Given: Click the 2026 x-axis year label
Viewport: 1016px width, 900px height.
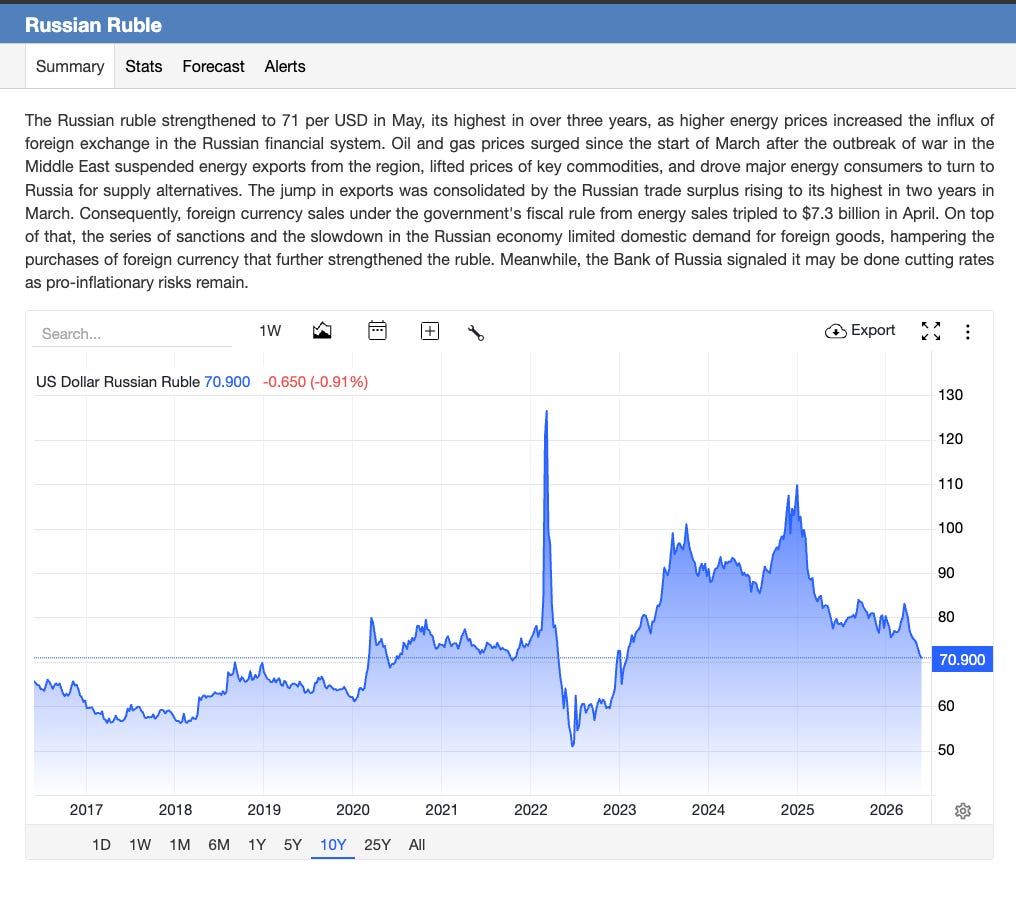Looking at the screenshot, I should [x=886, y=809].
